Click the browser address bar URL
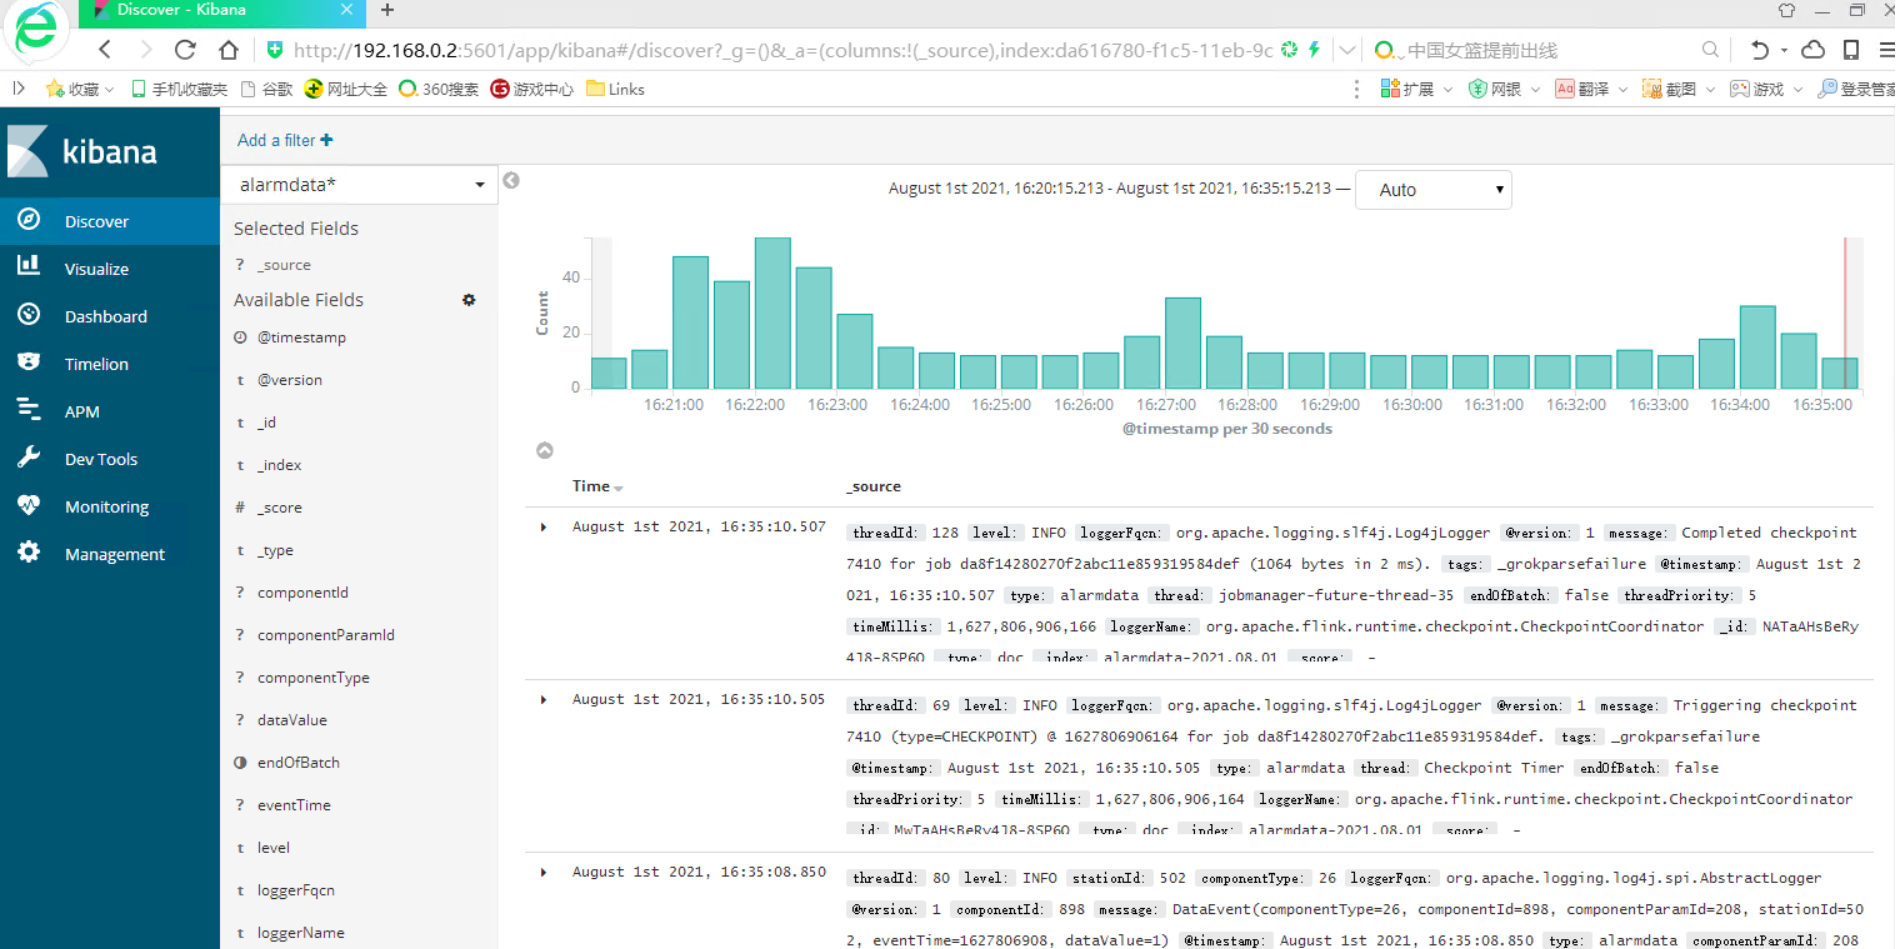Viewport: 1896px width, 949px height. click(x=783, y=50)
